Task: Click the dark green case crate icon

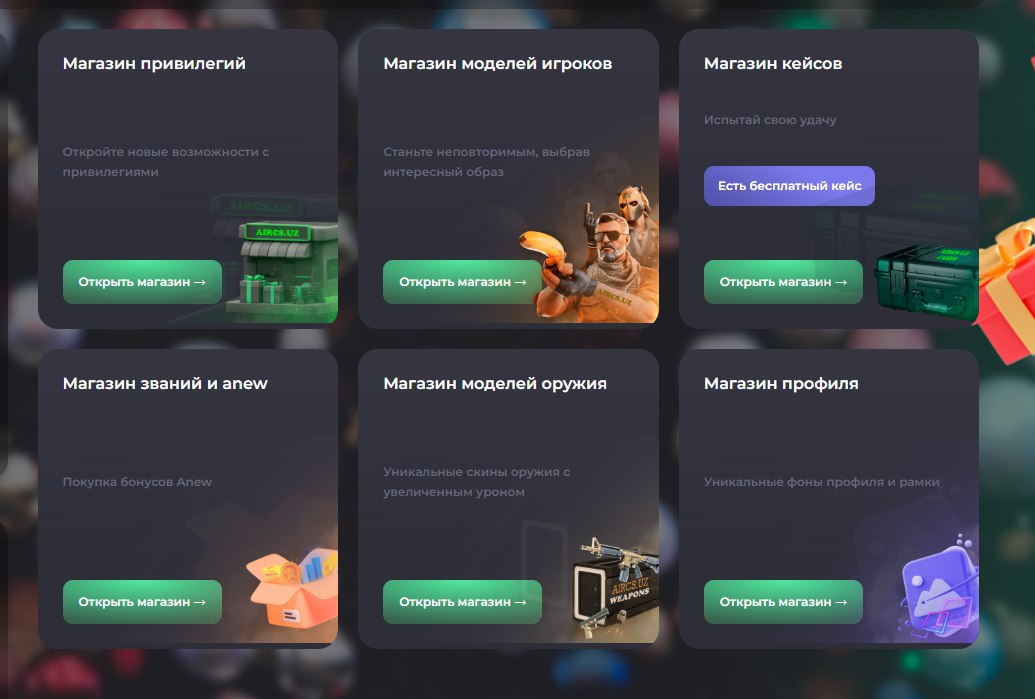Action: tap(927, 283)
